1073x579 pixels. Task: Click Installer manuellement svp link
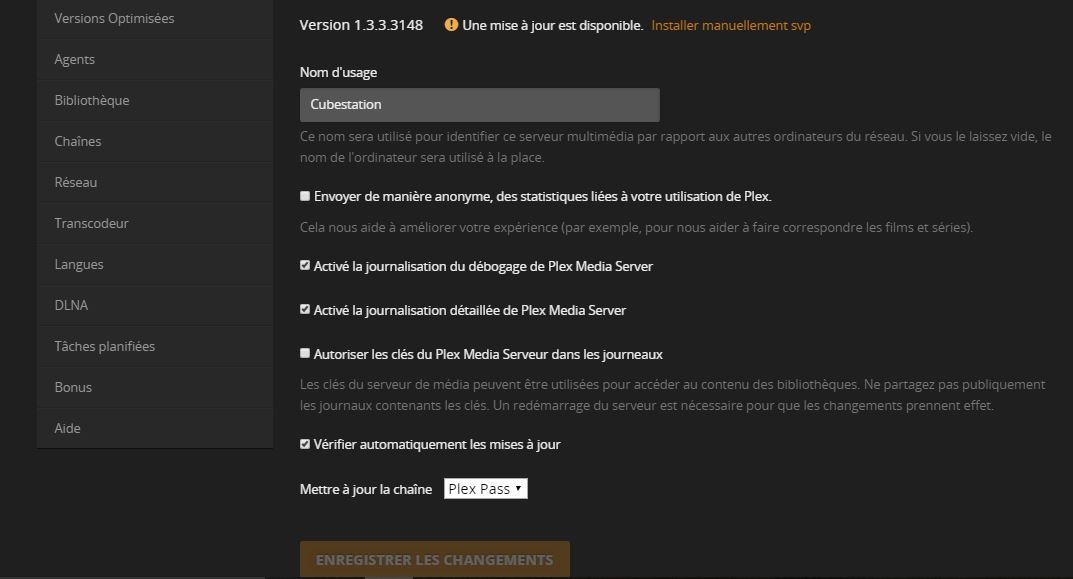click(731, 25)
